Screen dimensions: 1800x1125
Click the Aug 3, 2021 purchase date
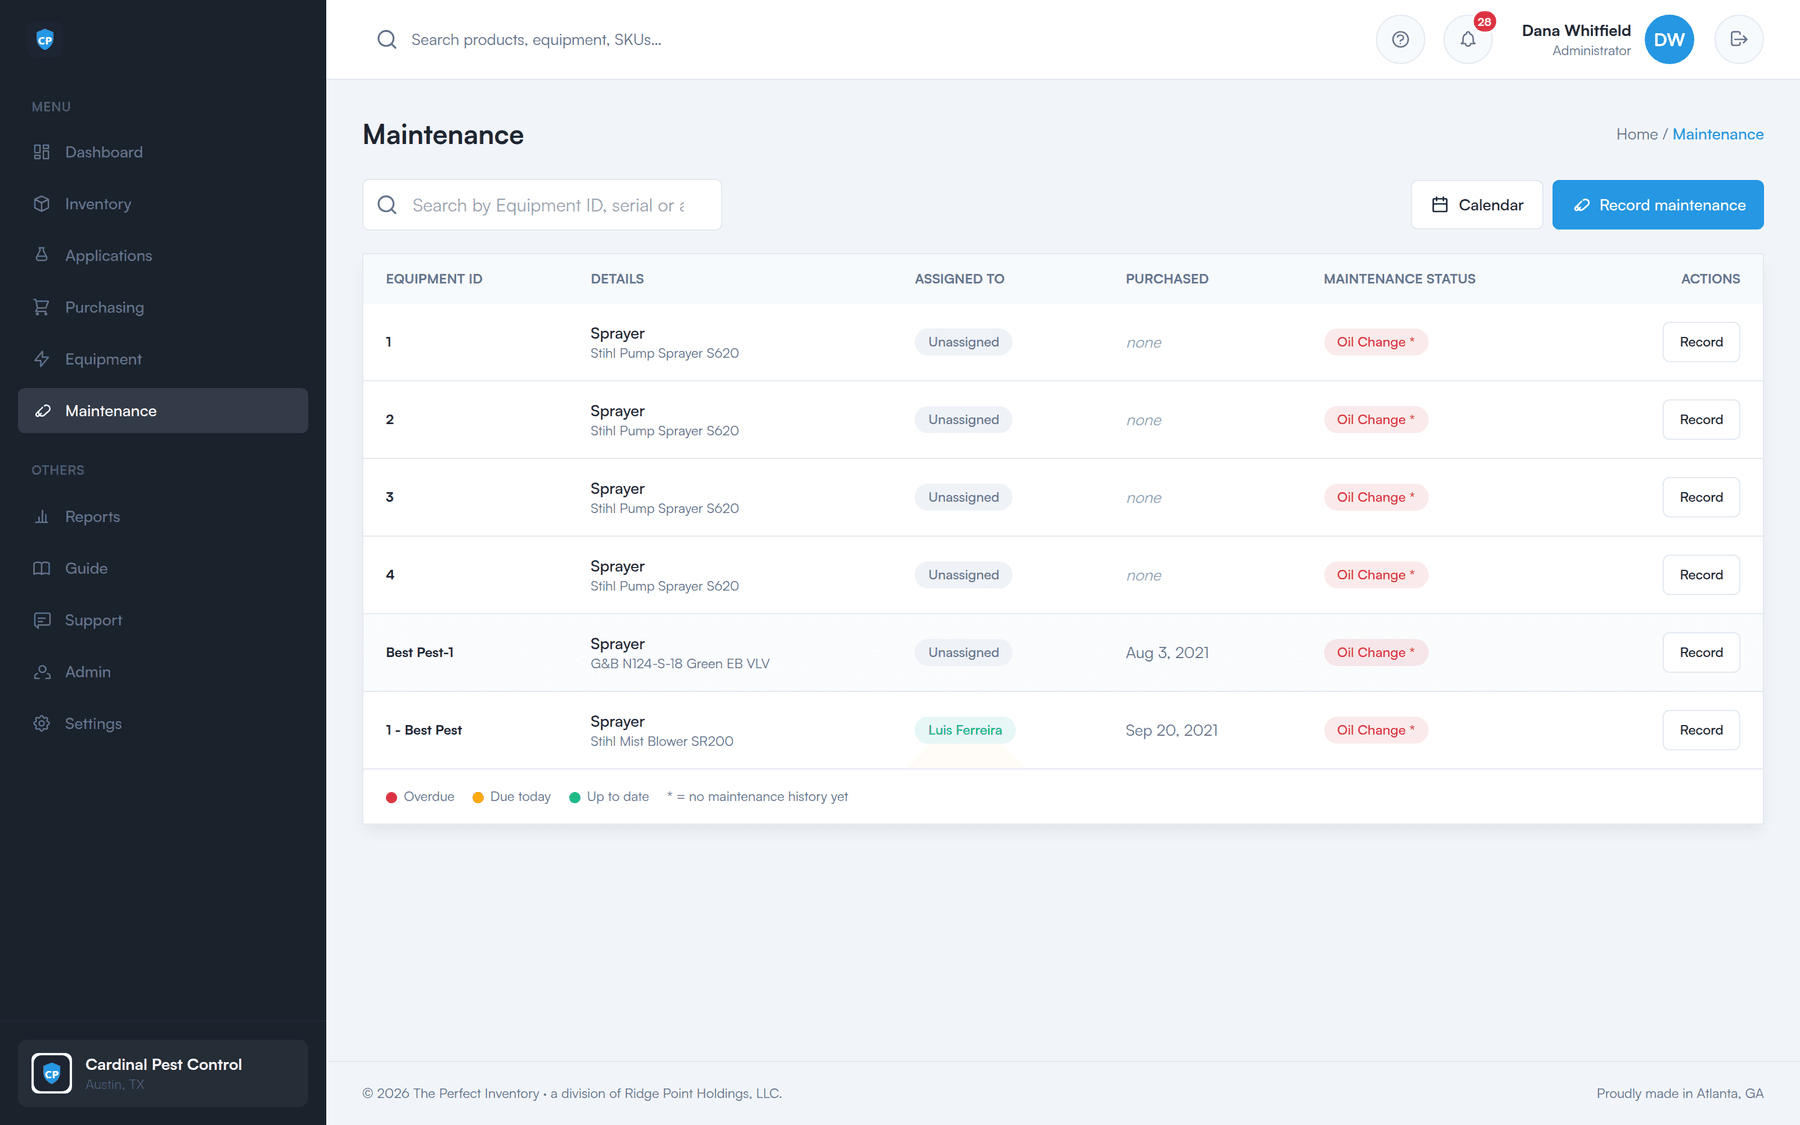coord(1167,653)
